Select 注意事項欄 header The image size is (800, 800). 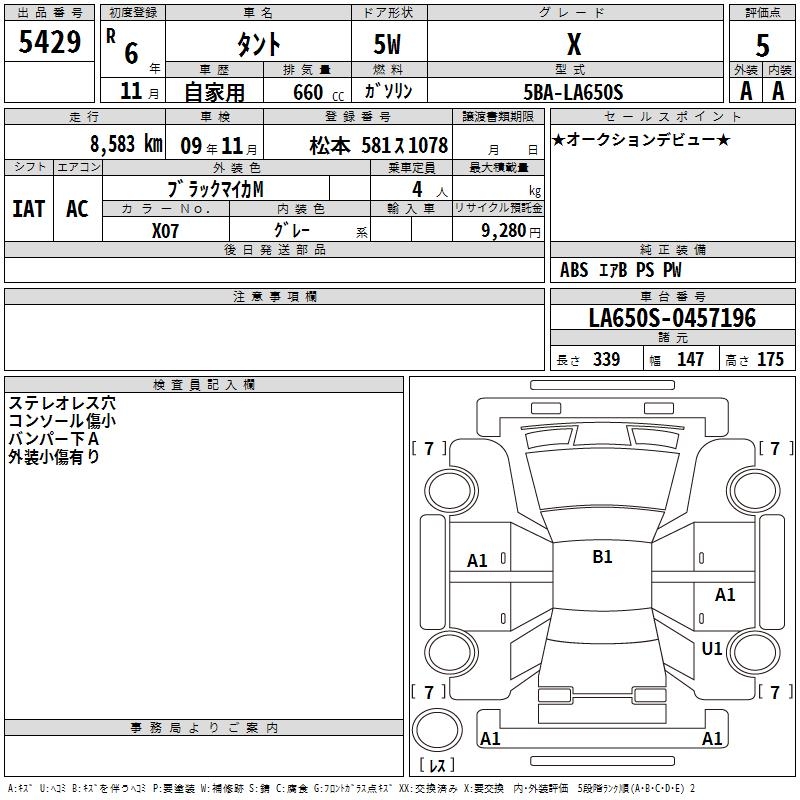coord(274,296)
